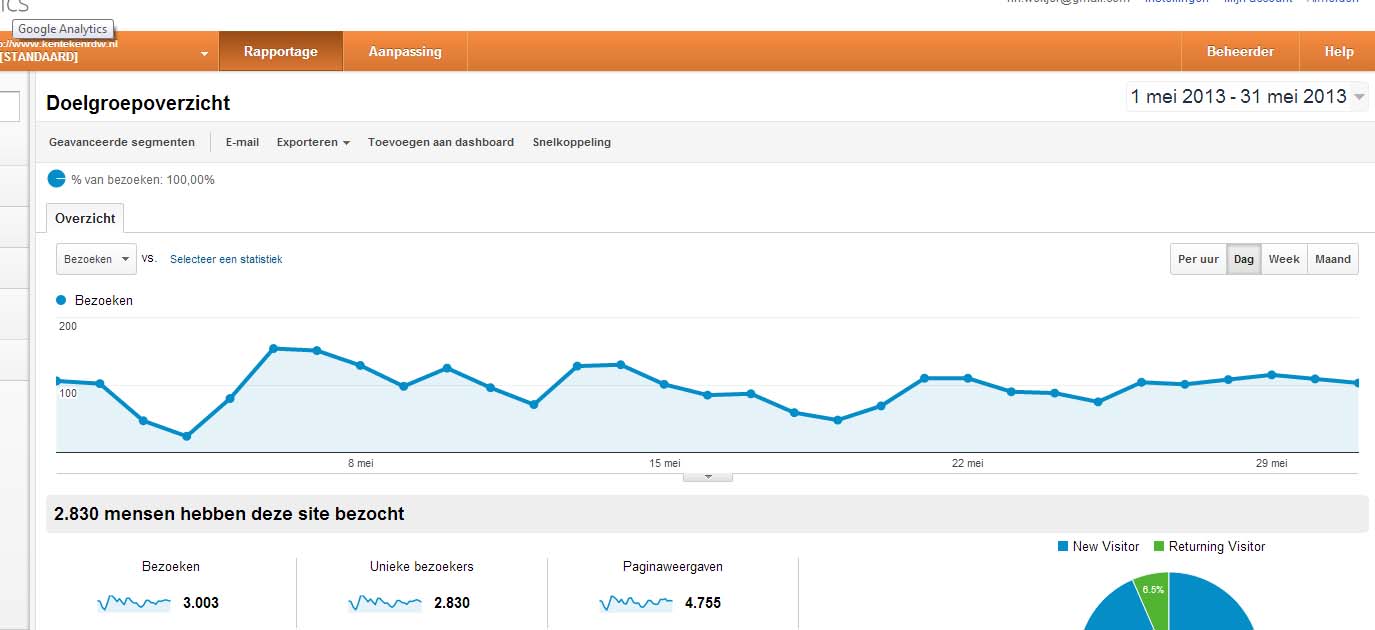Go to the Beheerder section
The width and height of the screenshot is (1375, 630).
(1240, 52)
